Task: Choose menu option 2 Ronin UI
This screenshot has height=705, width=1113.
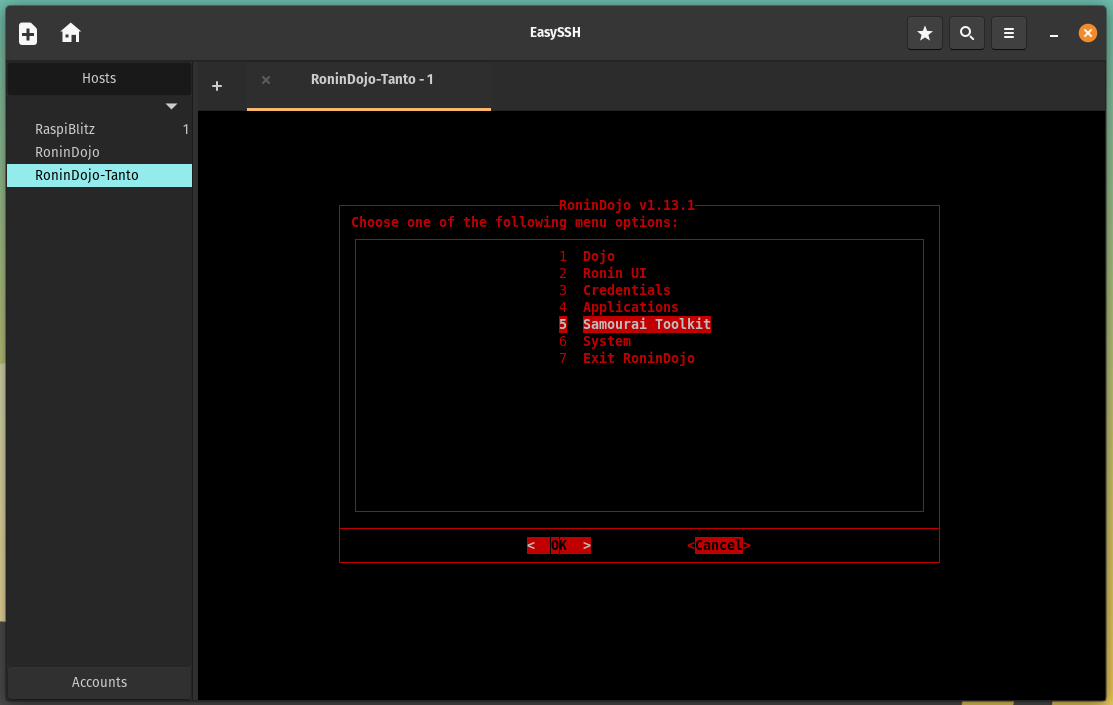Action: (x=603, y=273)
